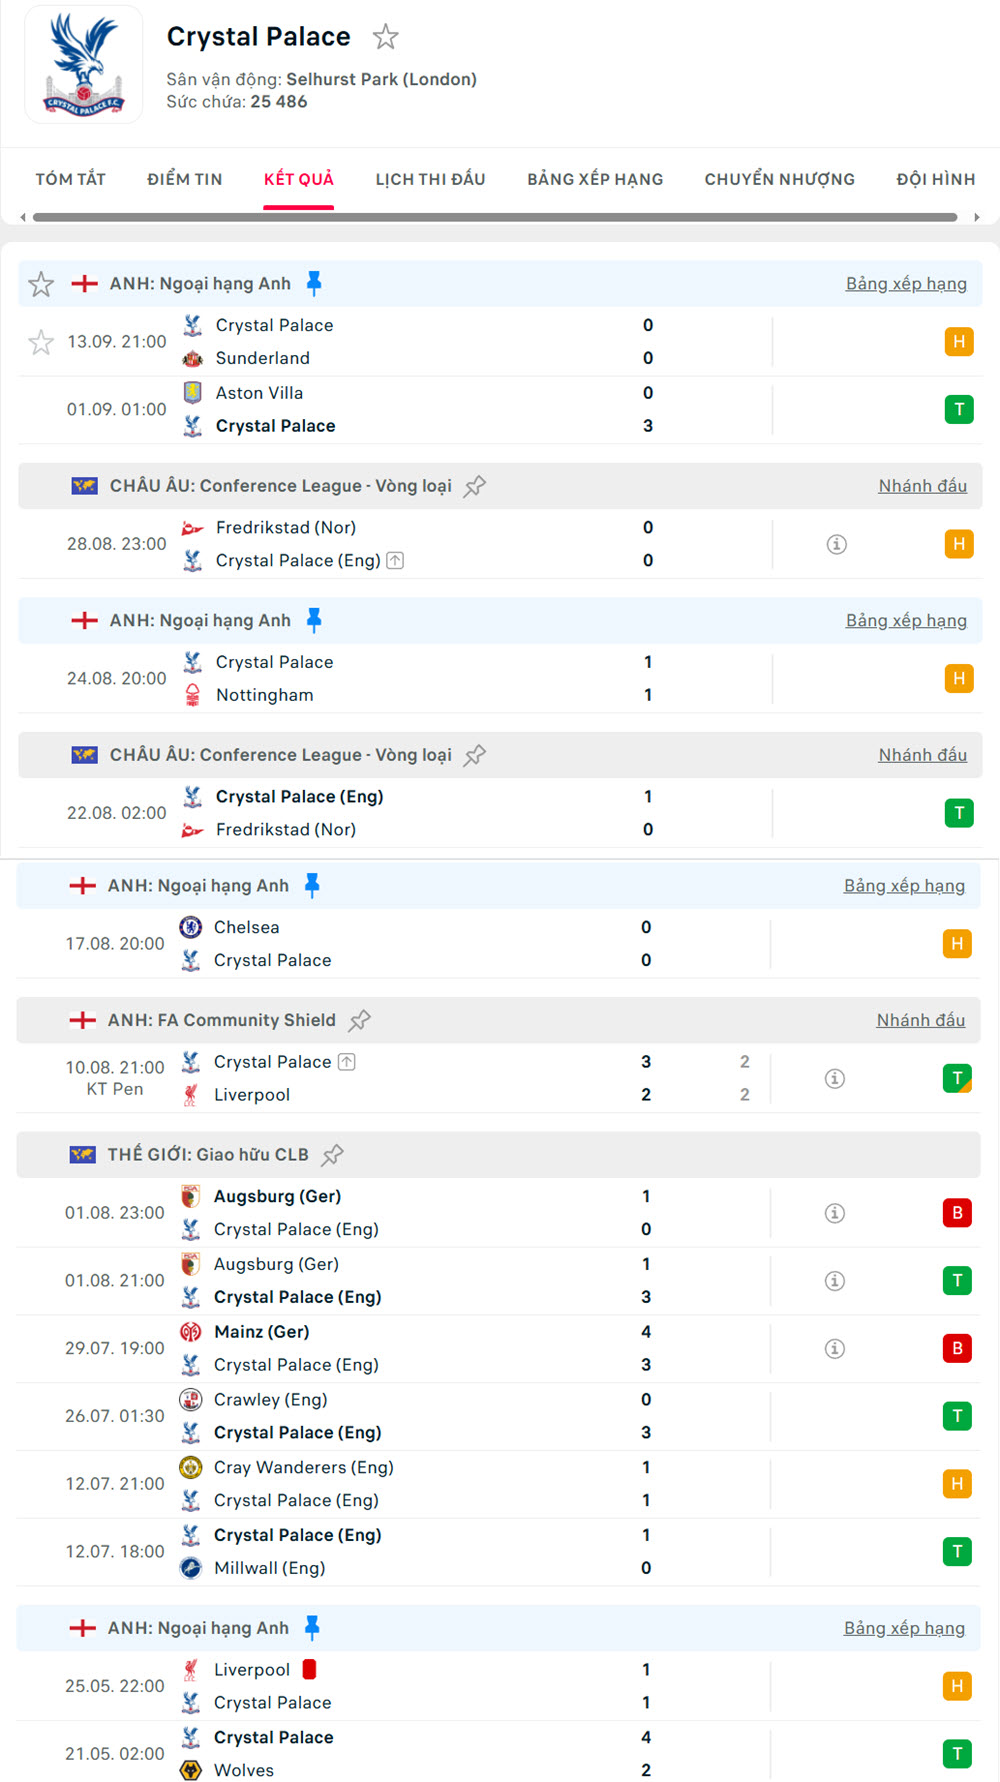The width and height of the screenshot is (1000, 1782).
Task: Favorite Crystal Palace with the header star
Action: coord(385,38)
